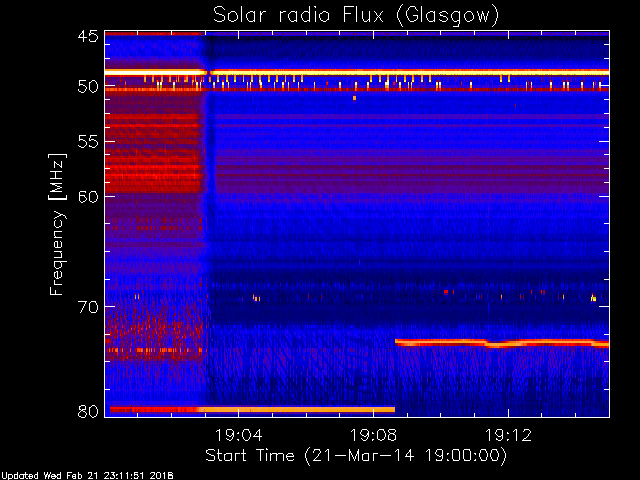
Task: Click the '70' frequency tick label
Action: click(x=88, y=307)
